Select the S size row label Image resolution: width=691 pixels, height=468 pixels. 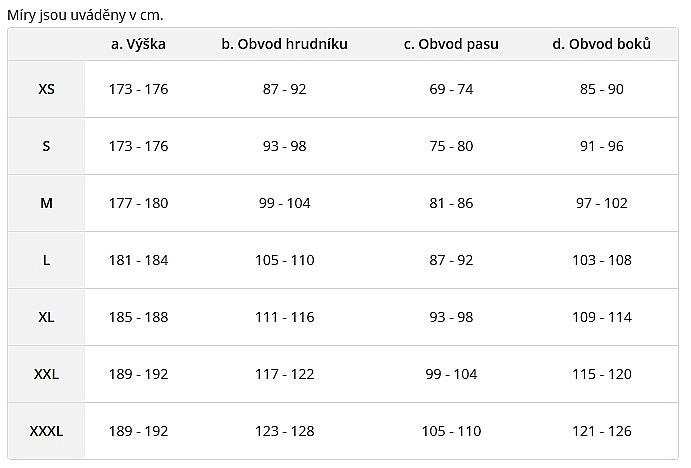pyautogui.click(x=46, y=146)
